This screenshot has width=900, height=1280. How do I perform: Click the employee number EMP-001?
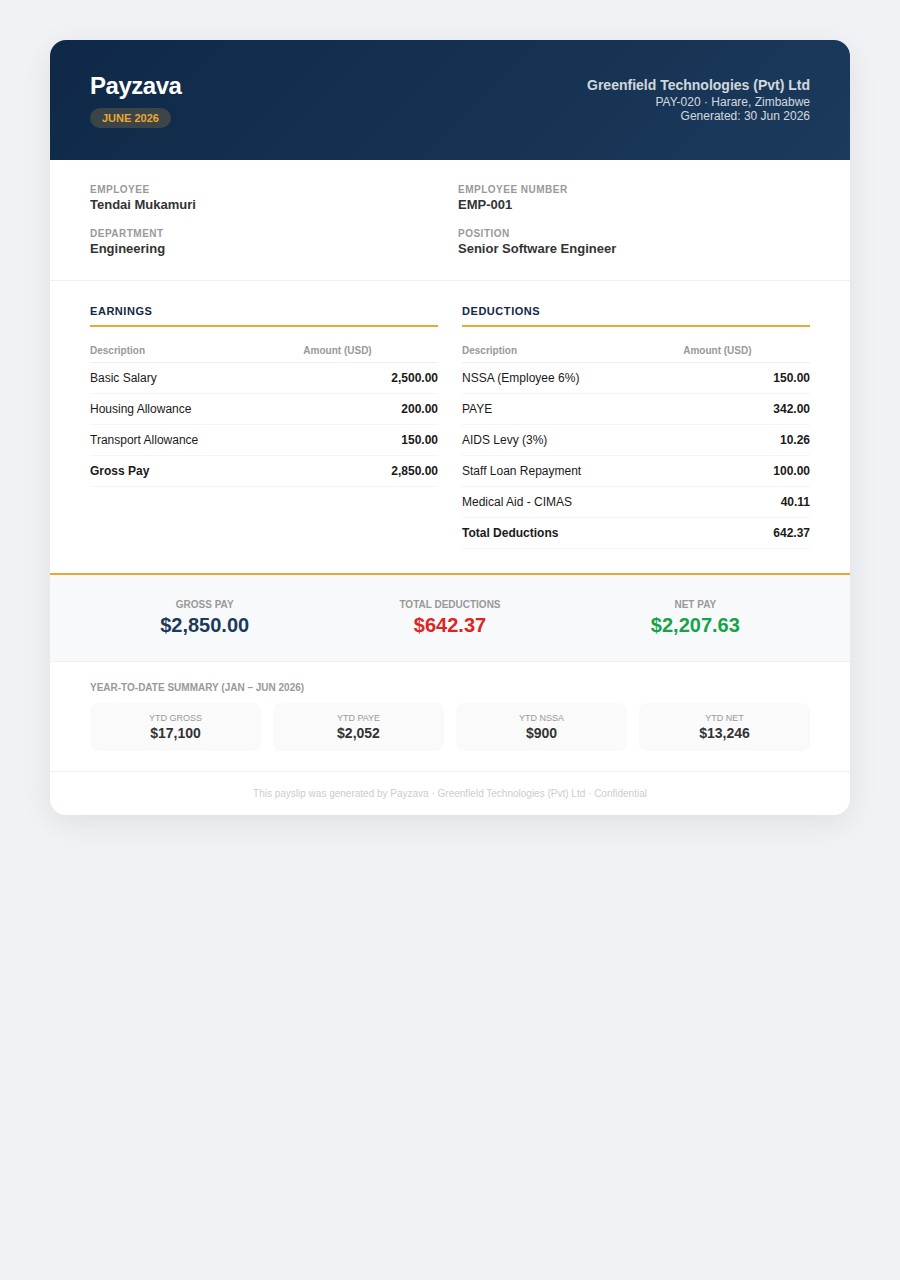tap(485, 205)
